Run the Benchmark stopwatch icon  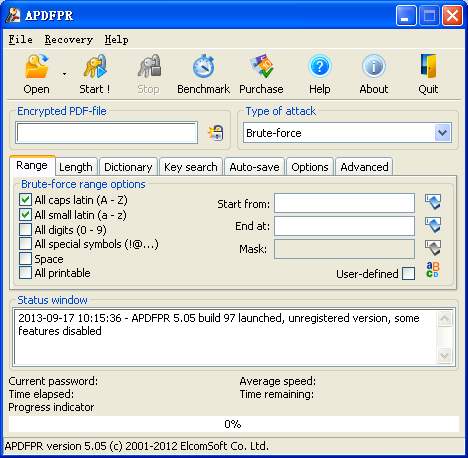coord(203,66)
